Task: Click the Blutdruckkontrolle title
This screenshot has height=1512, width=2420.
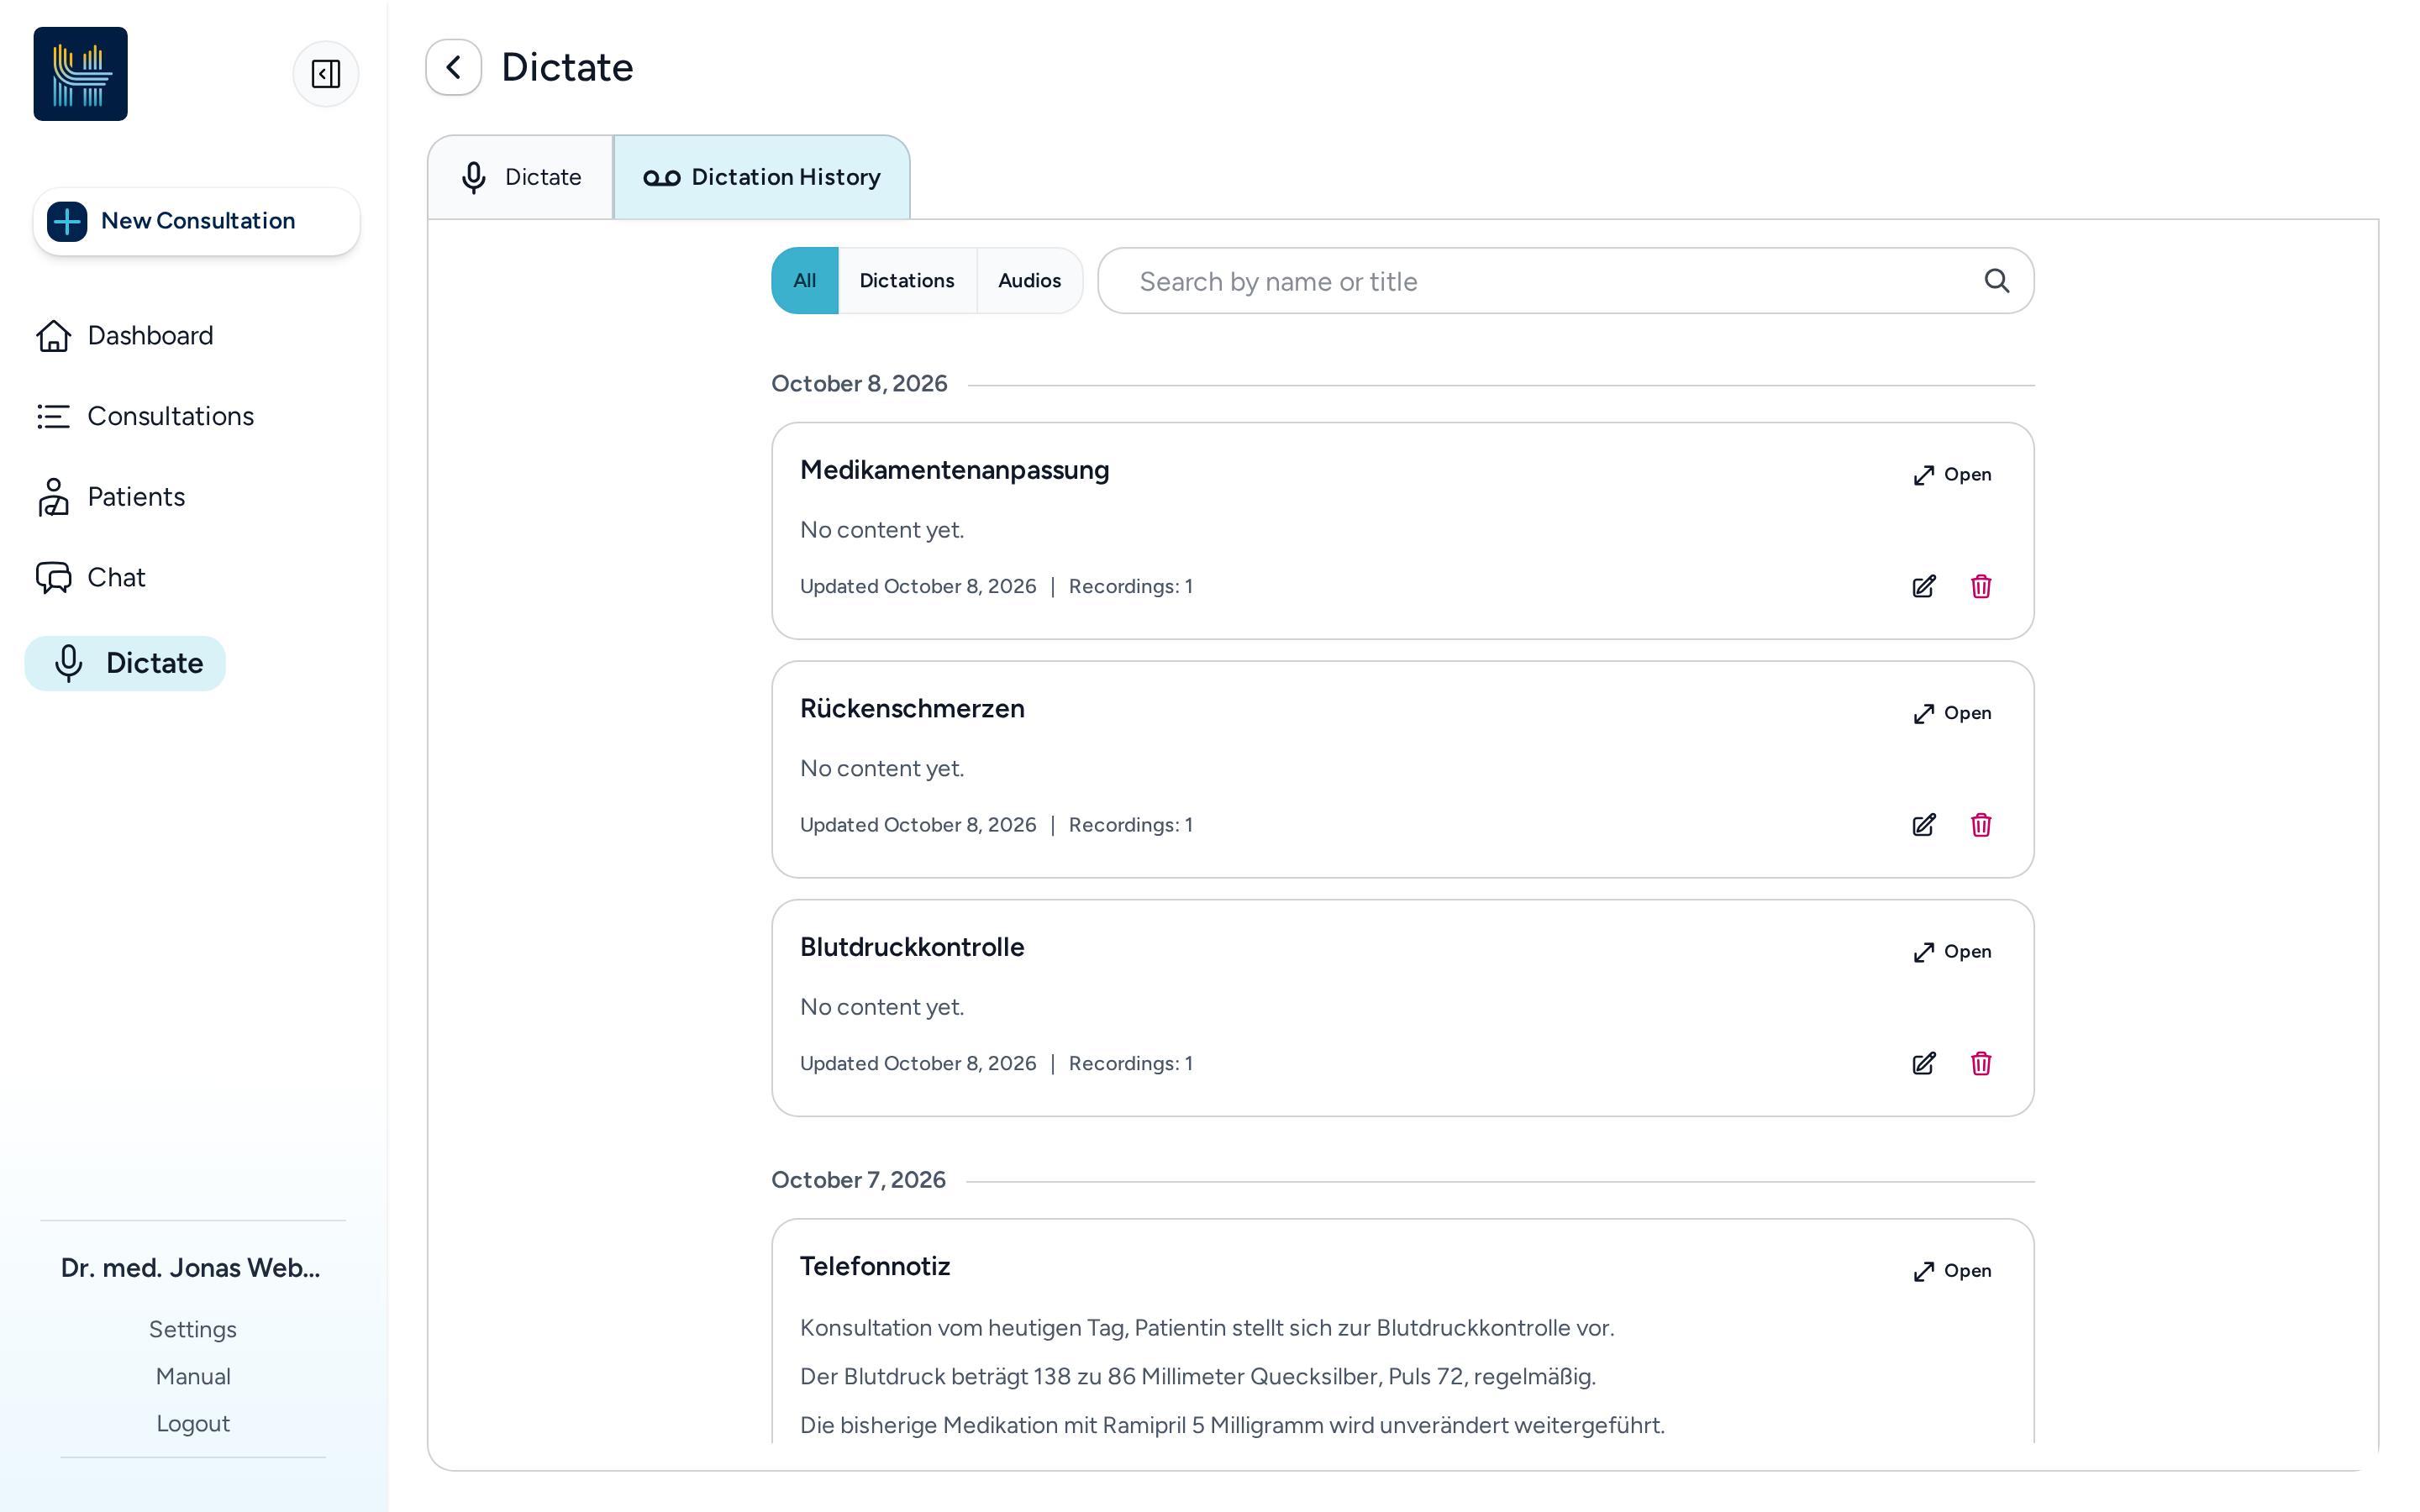Action: click(x=912, y=947)
